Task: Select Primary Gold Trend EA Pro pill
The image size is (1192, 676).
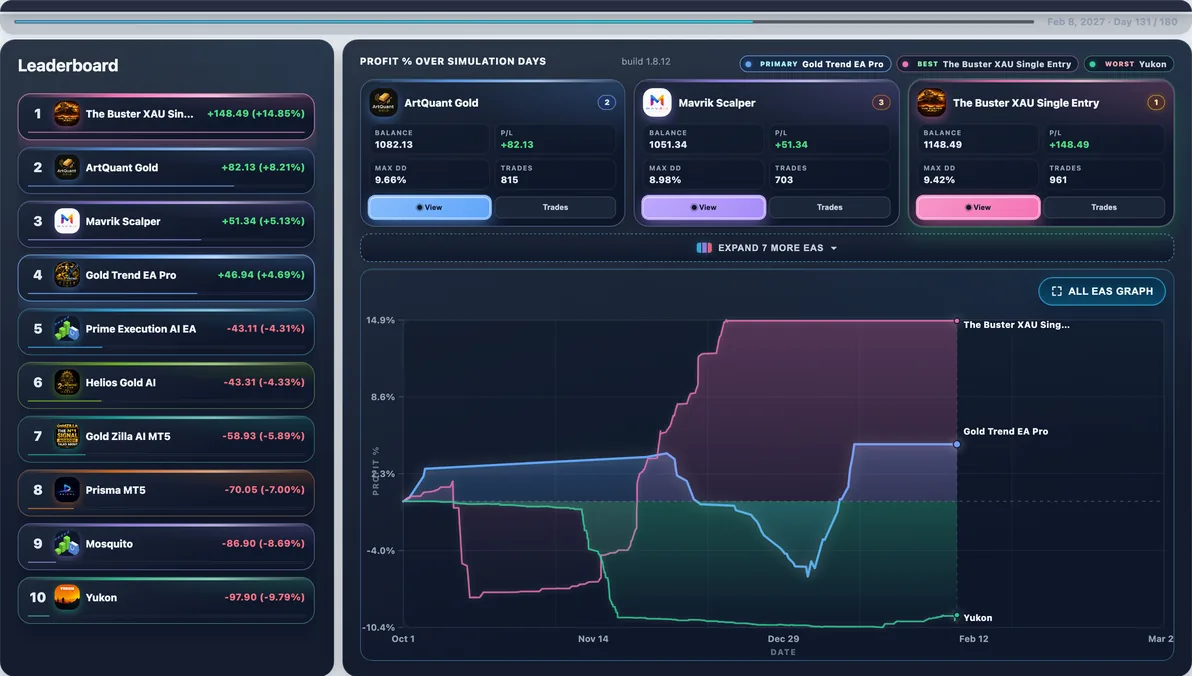Action: click(815, 64)
